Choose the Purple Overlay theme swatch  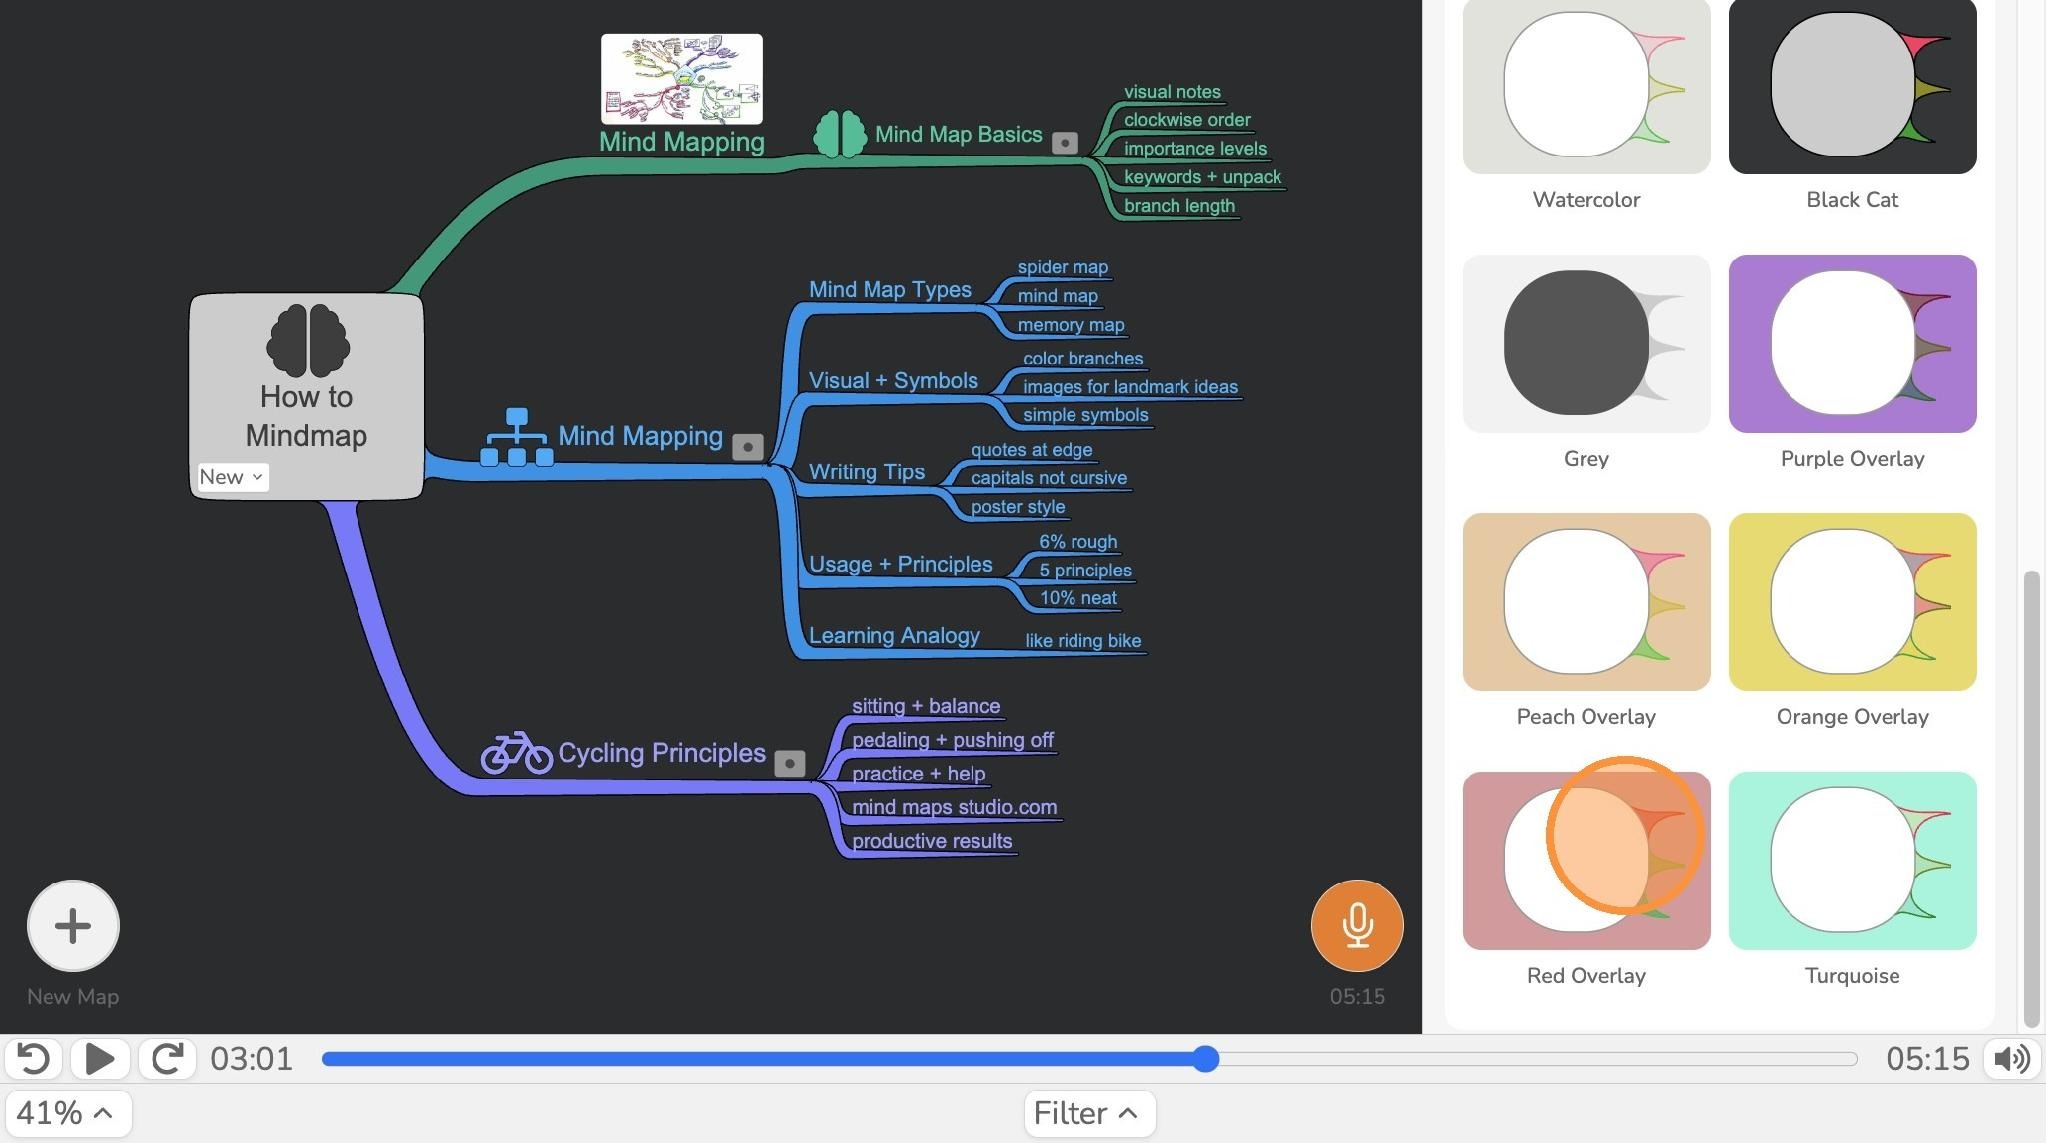pos(1852,344)
